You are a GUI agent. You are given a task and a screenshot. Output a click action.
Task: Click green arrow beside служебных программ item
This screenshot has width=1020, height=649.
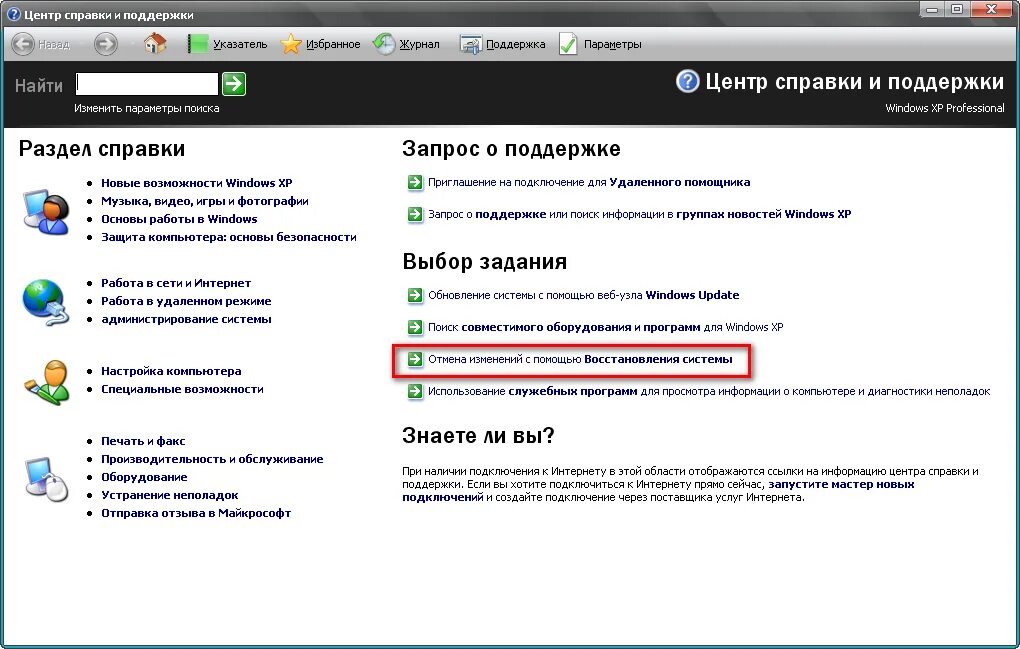415,391
